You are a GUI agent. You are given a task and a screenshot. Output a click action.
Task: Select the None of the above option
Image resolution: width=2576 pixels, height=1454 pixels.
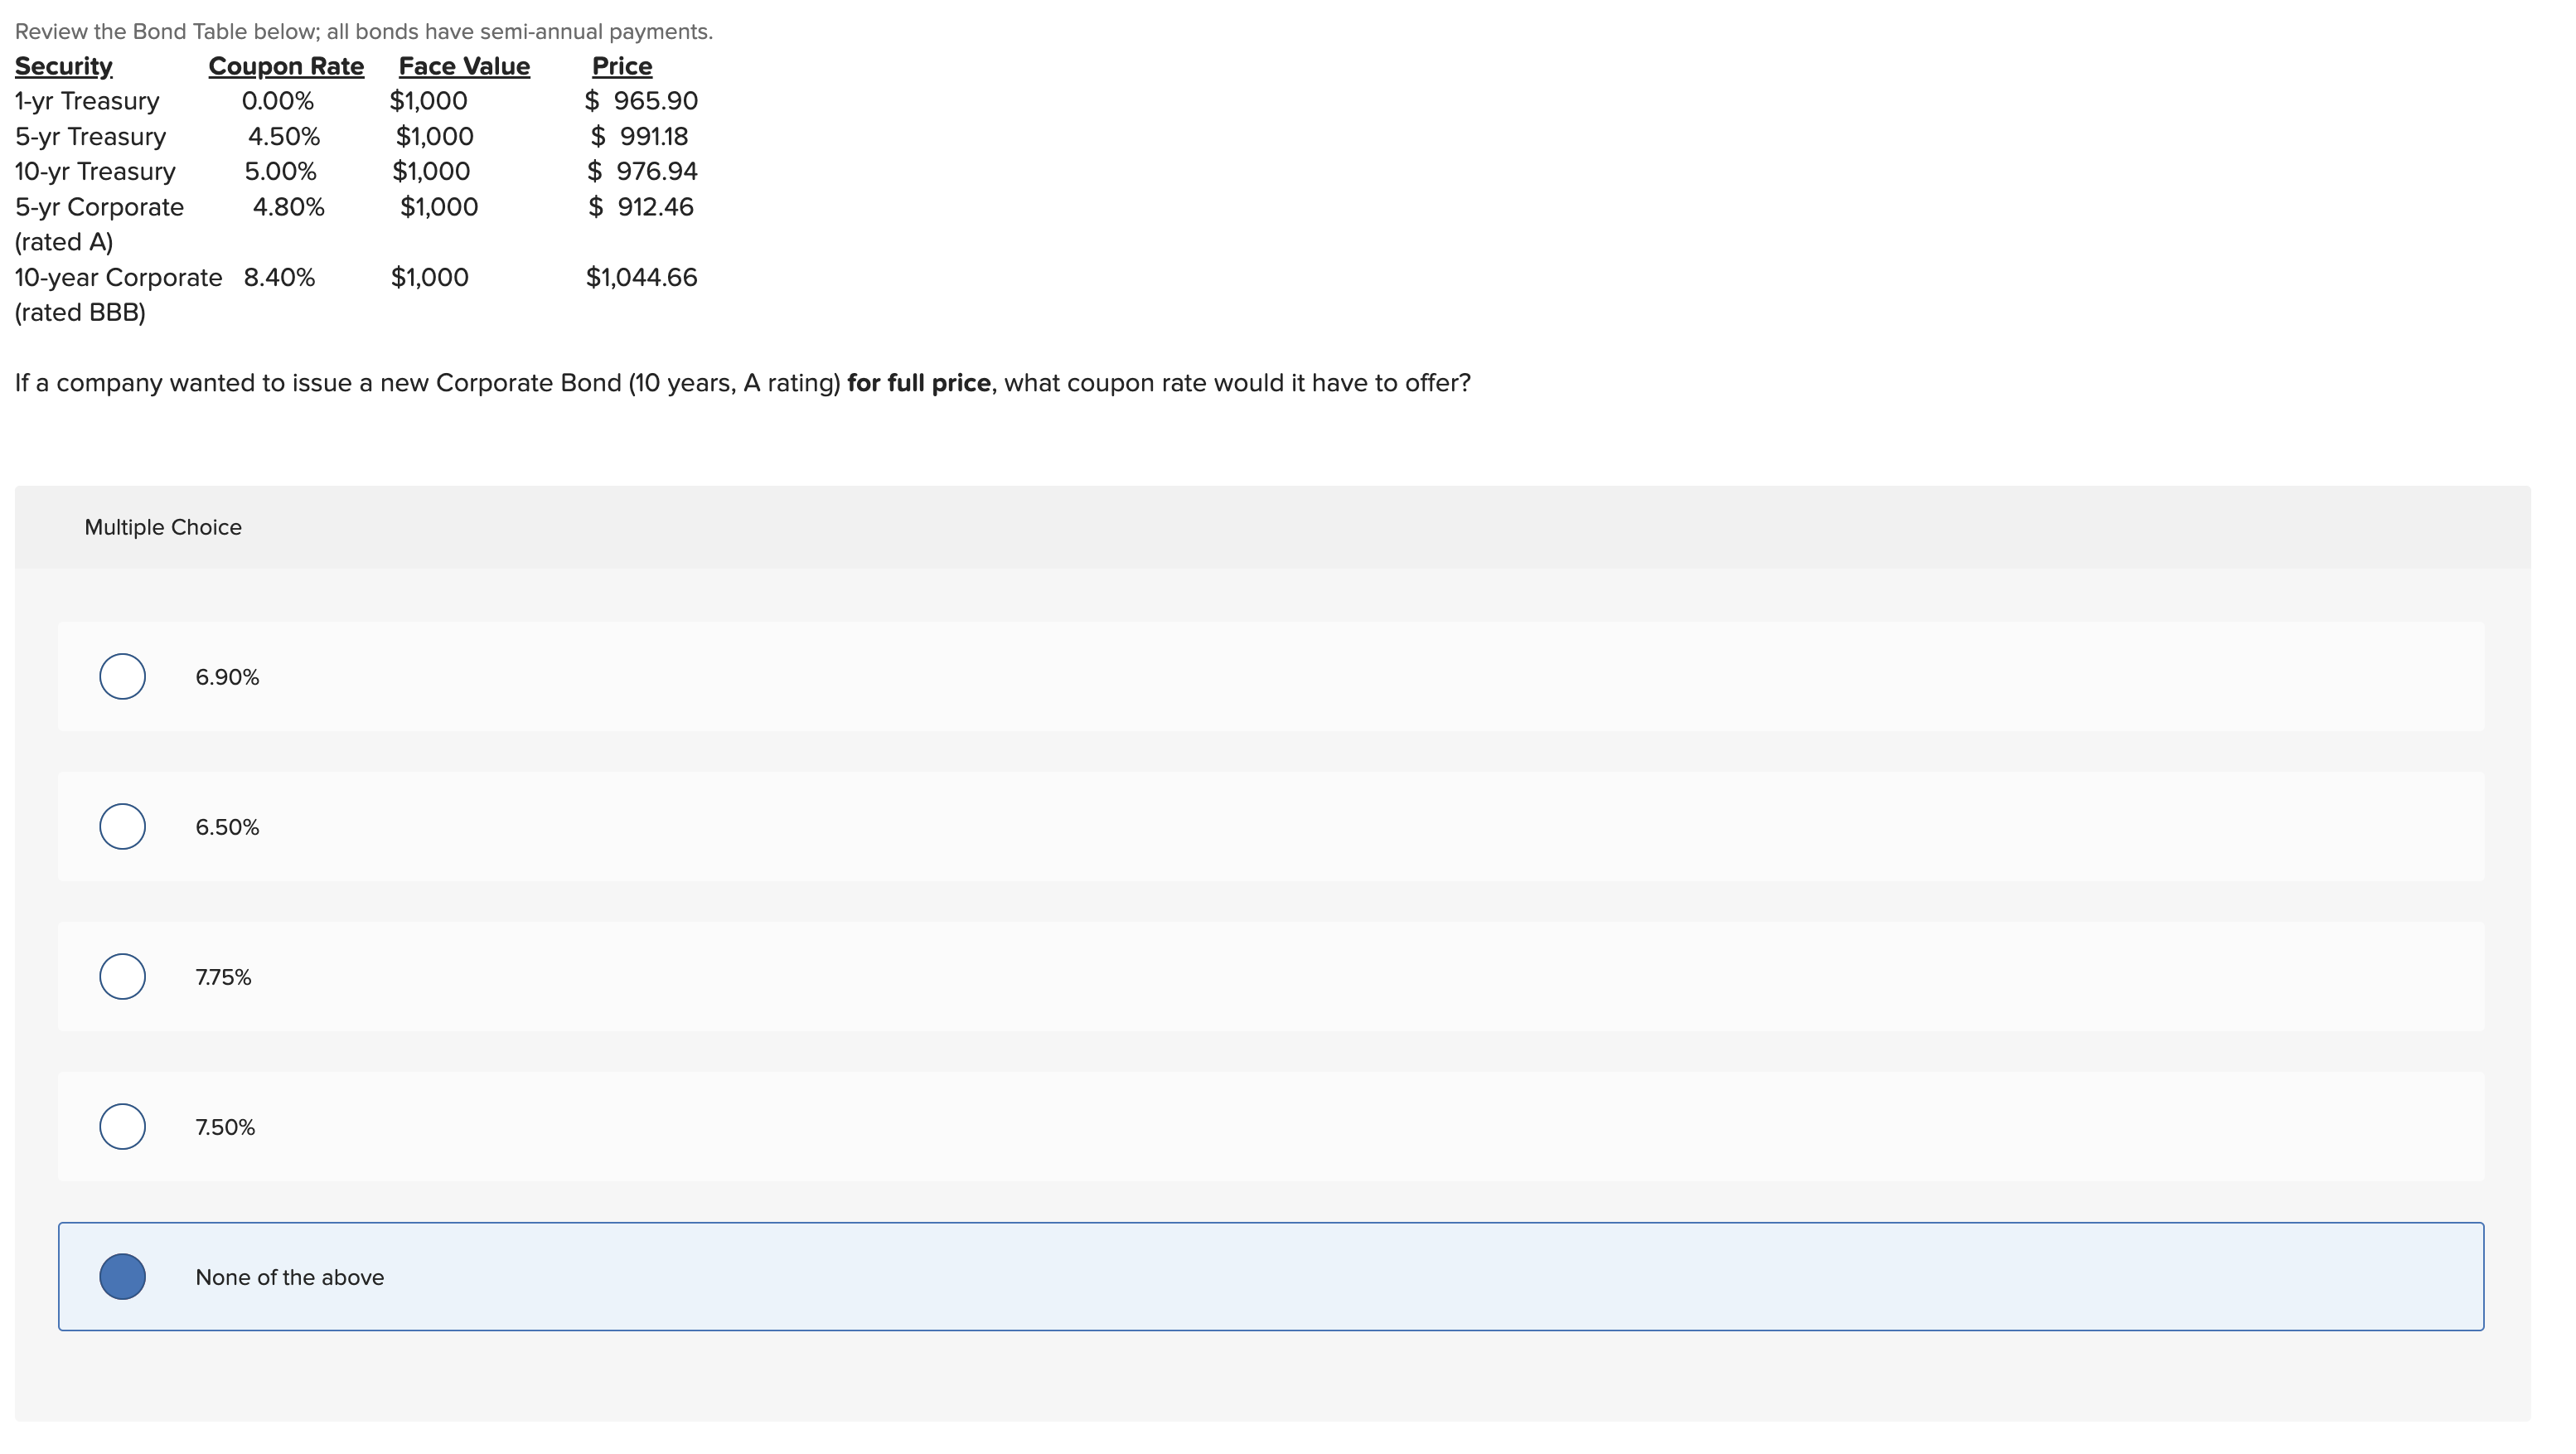pos(122,1276)
